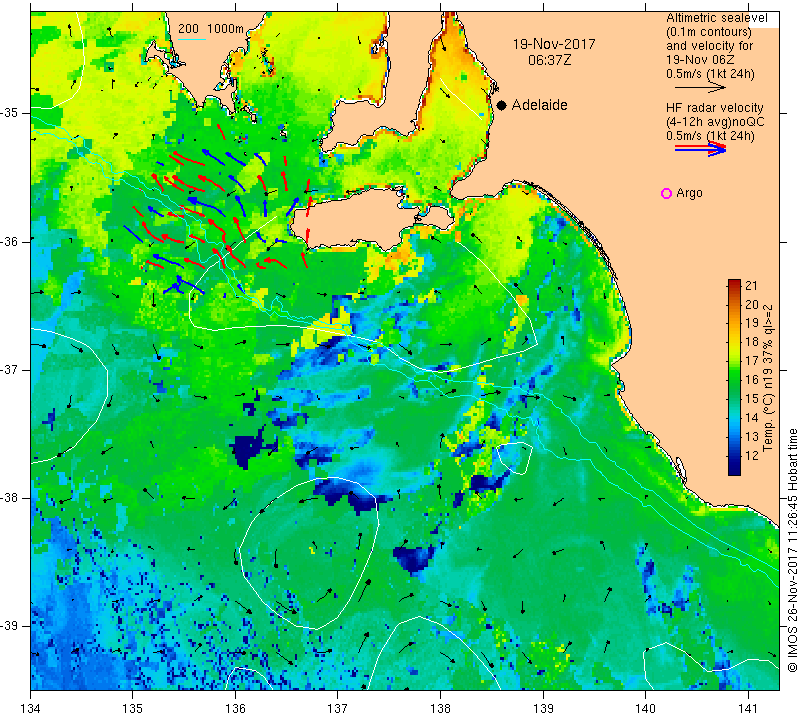This screenshot has width=800, height=720.
Task: Click the latitude label -37
Action: pyautogui.click(x=10, y=369)
